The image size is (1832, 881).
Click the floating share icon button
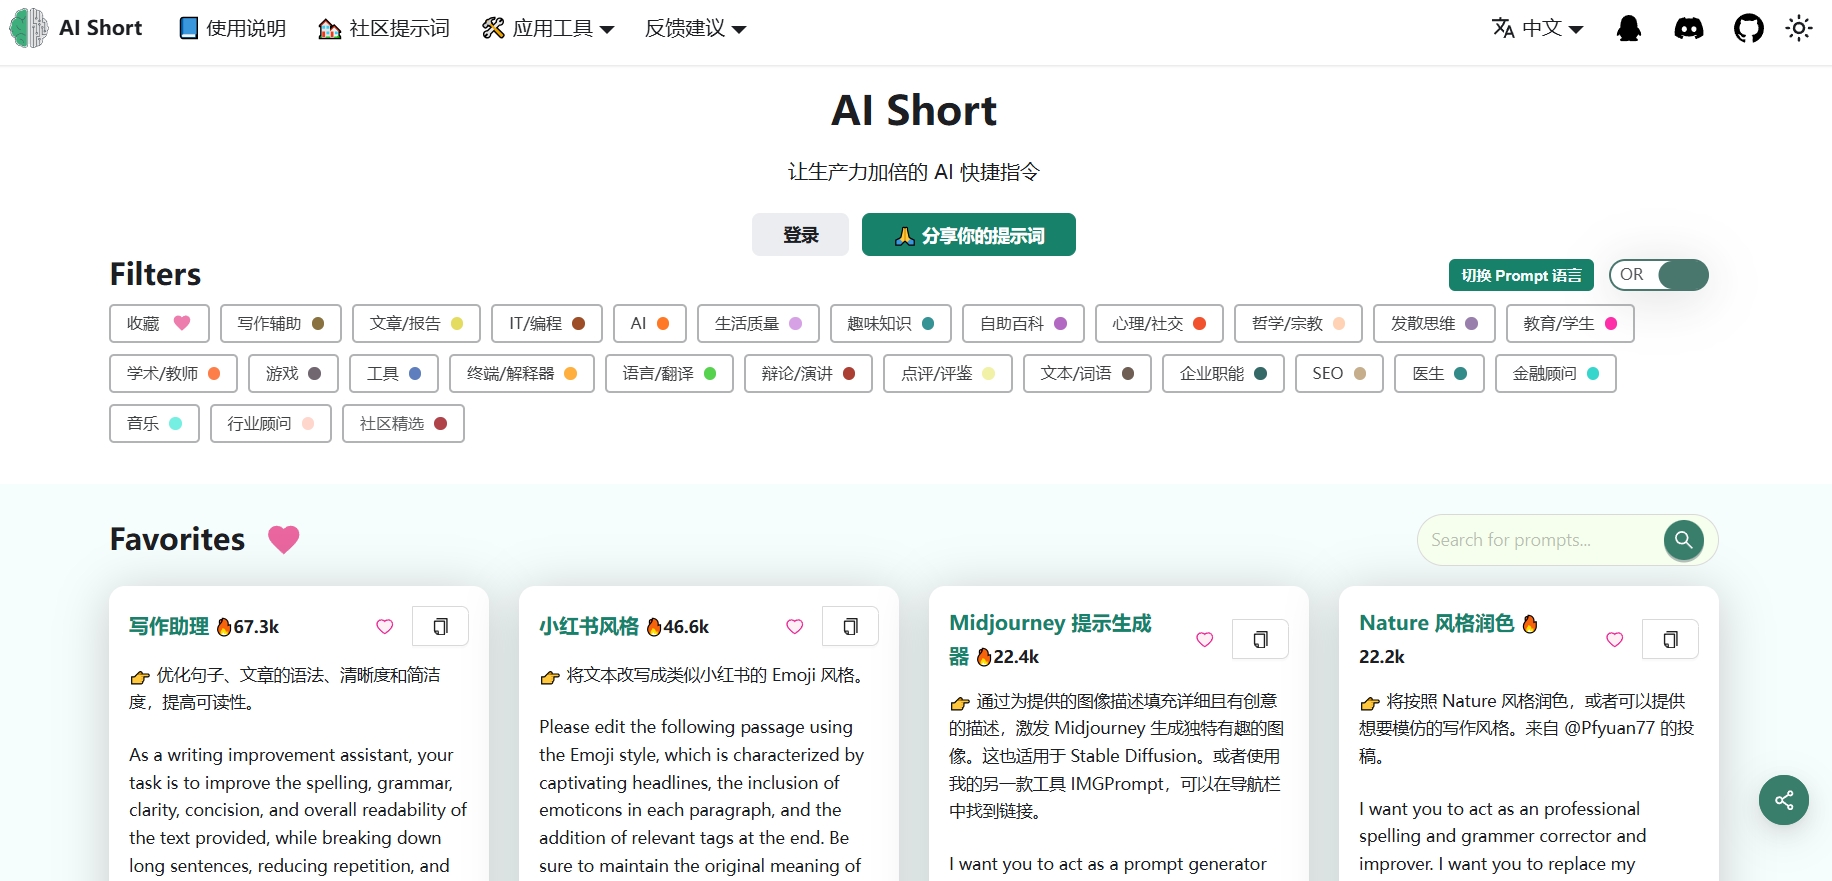tap(1784, 800)
